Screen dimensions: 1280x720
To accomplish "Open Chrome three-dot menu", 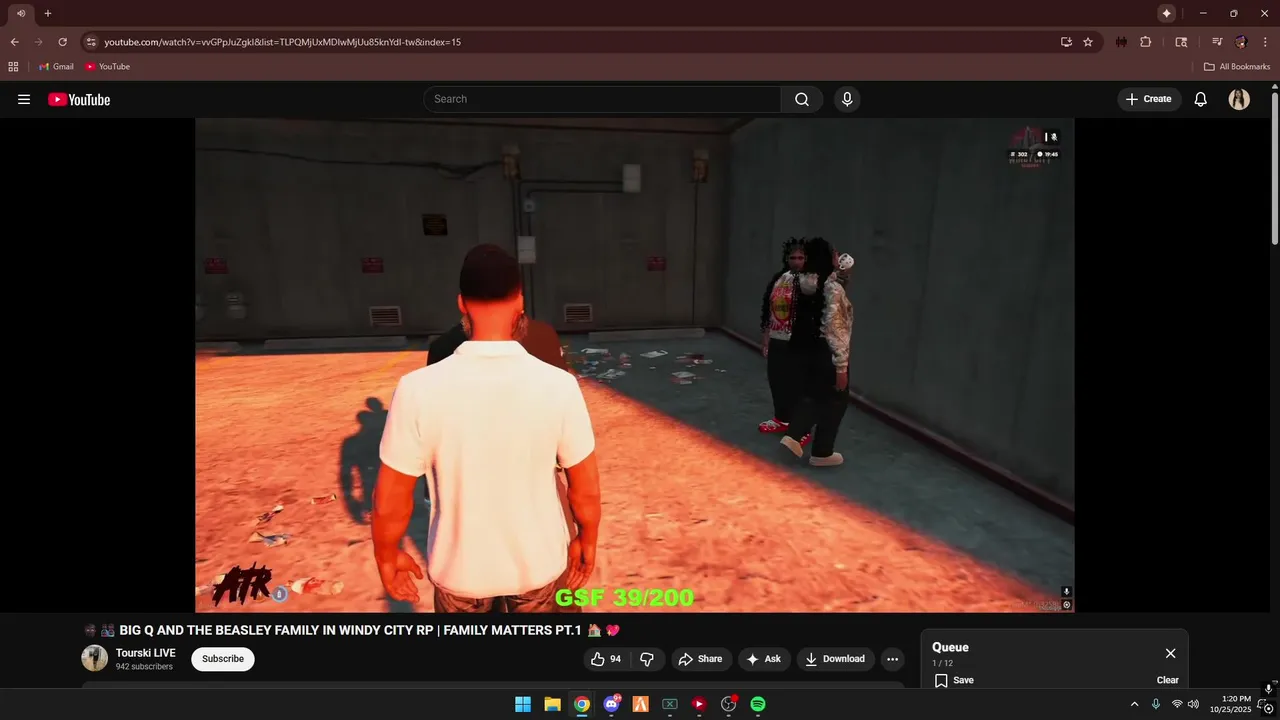I will [1265, 42].
